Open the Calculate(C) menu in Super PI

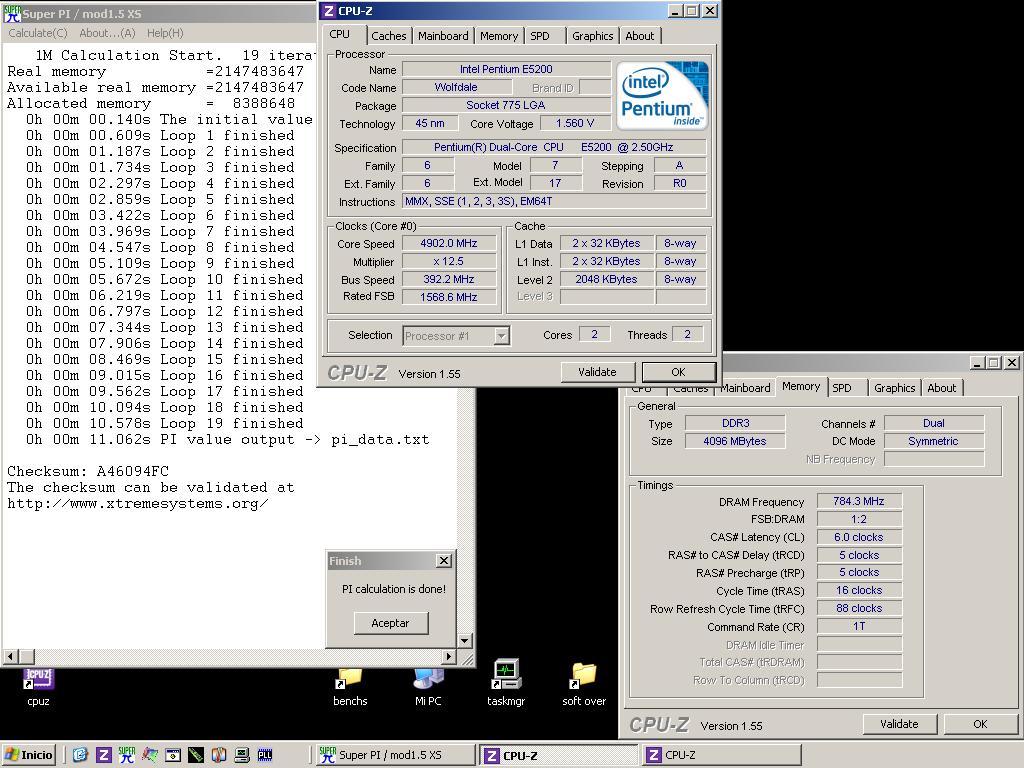pyautogui.click(x=37, y=33)
